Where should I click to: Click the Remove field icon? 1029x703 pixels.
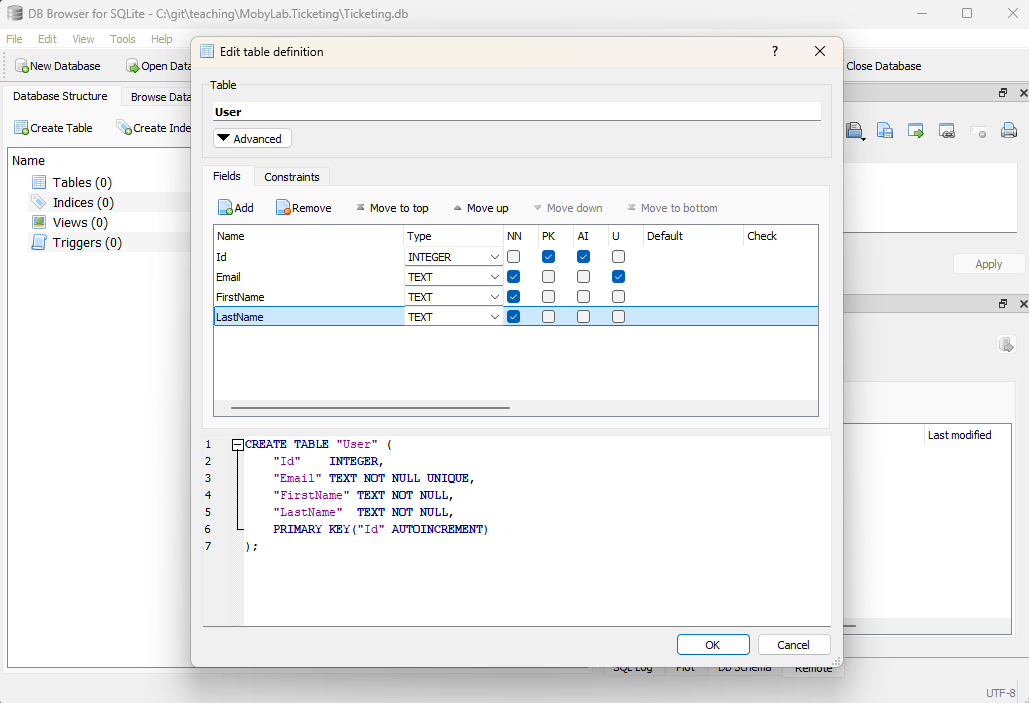click(284, 208)
